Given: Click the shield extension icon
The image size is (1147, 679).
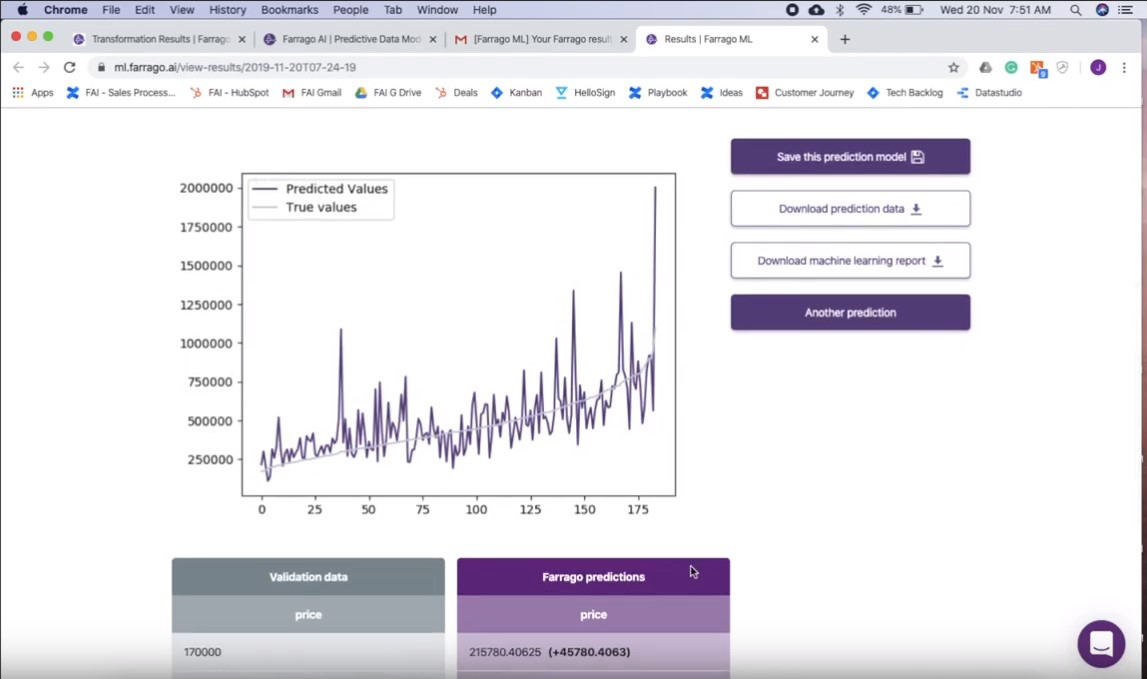Looking at the screenshot, I should point(1063,67).
